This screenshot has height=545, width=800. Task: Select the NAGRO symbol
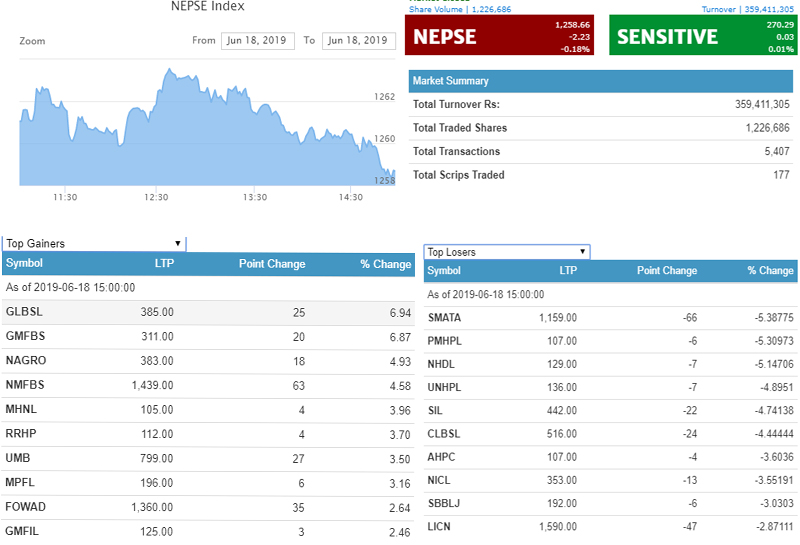point(26,361)
